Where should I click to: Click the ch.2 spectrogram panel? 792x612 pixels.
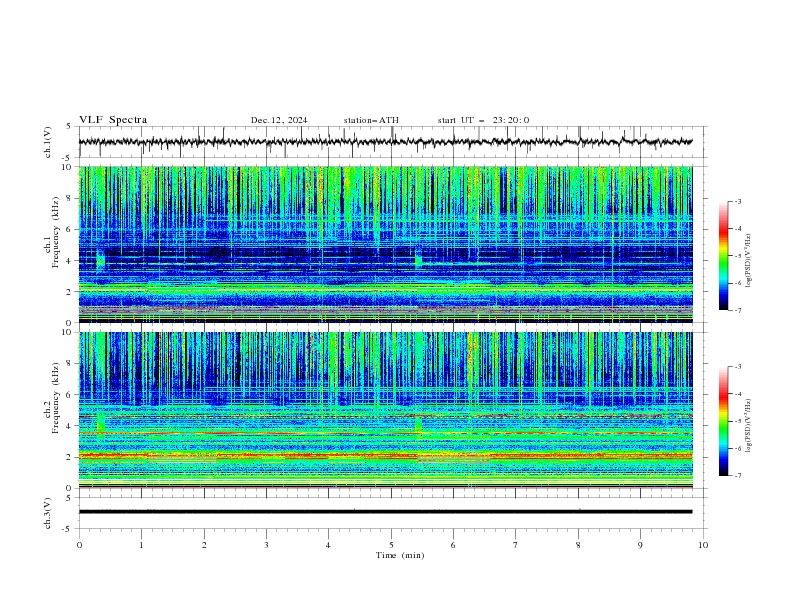click(385, 410)
